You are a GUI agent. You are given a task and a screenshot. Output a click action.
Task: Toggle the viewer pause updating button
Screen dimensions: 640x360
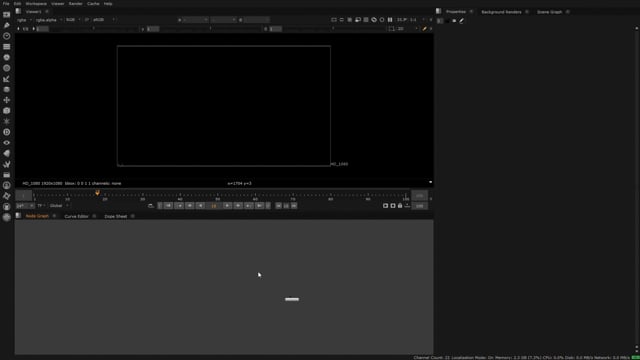click(390, 20)
